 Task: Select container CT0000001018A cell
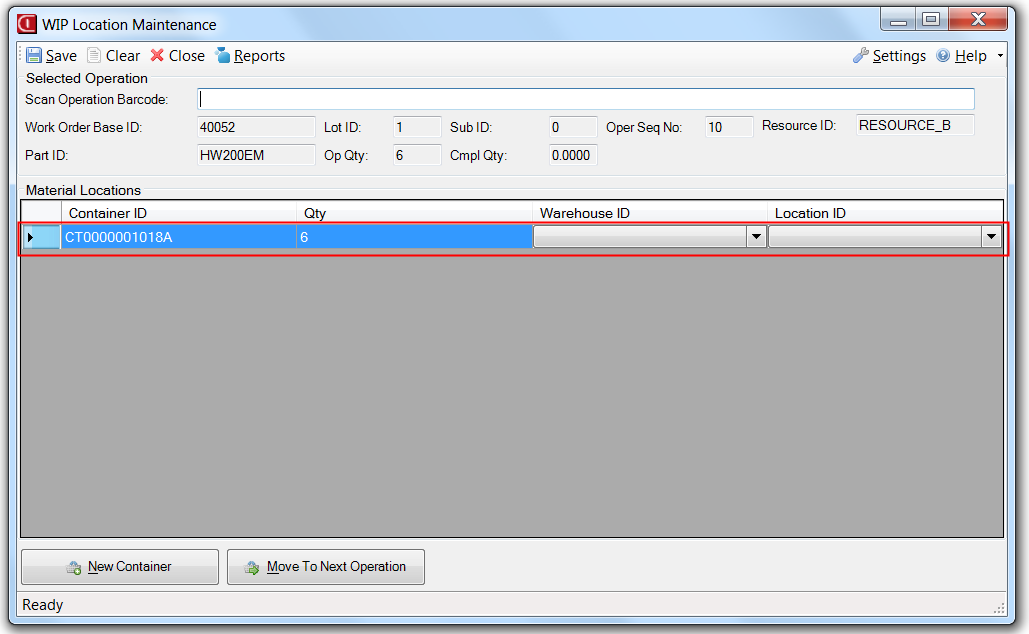[x=178, y=237]
